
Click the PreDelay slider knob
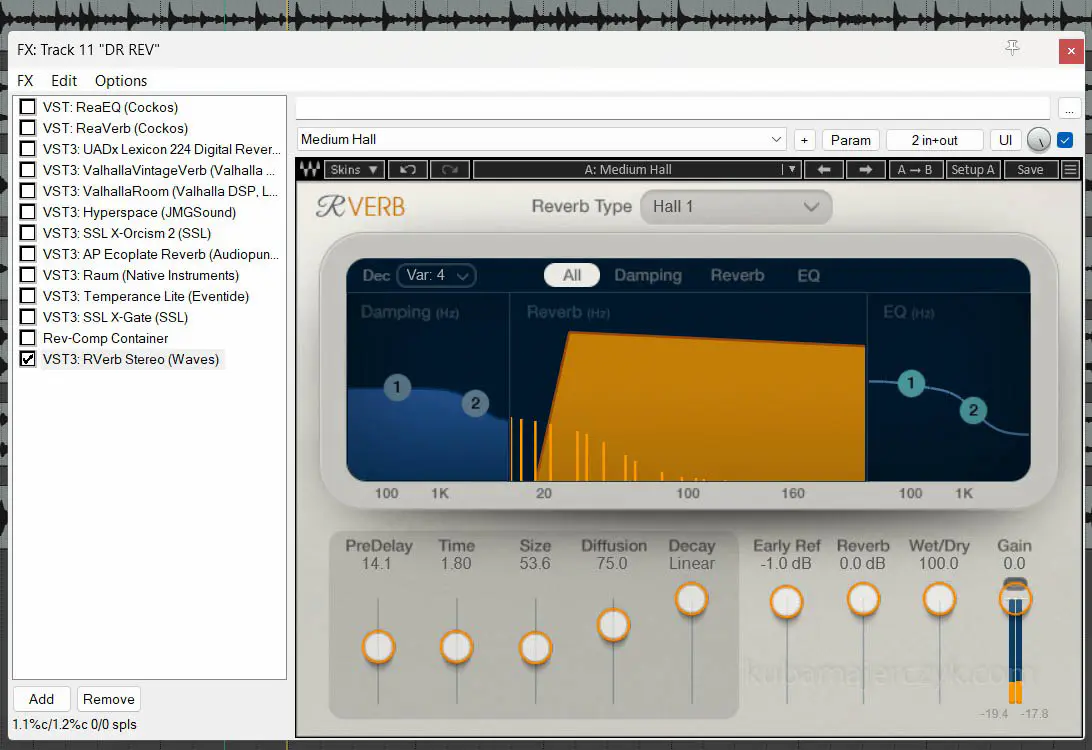[x=378, y=647]
